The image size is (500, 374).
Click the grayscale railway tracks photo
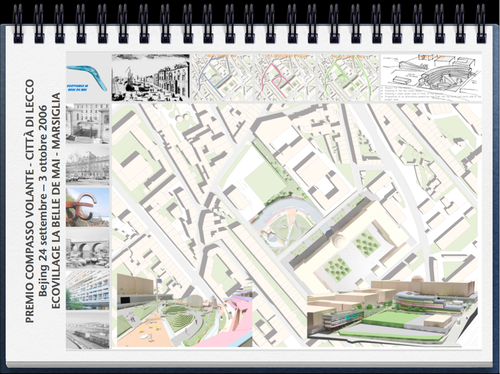click(x=88, y=331)
